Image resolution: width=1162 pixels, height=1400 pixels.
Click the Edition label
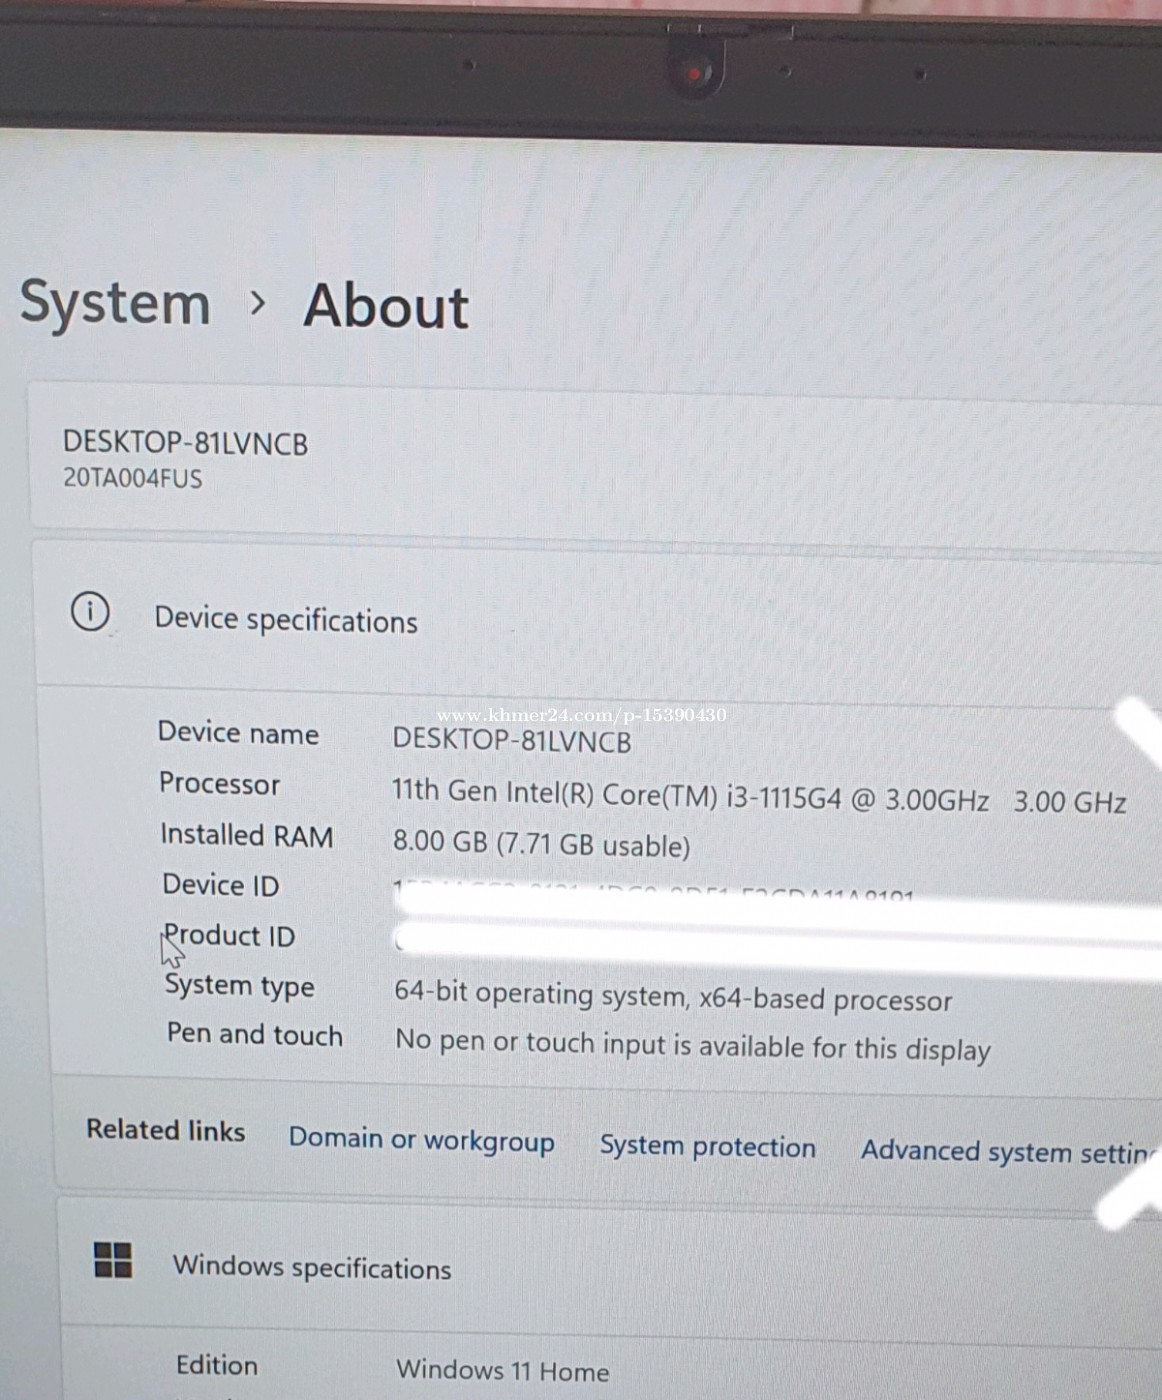coord(216,1365)
